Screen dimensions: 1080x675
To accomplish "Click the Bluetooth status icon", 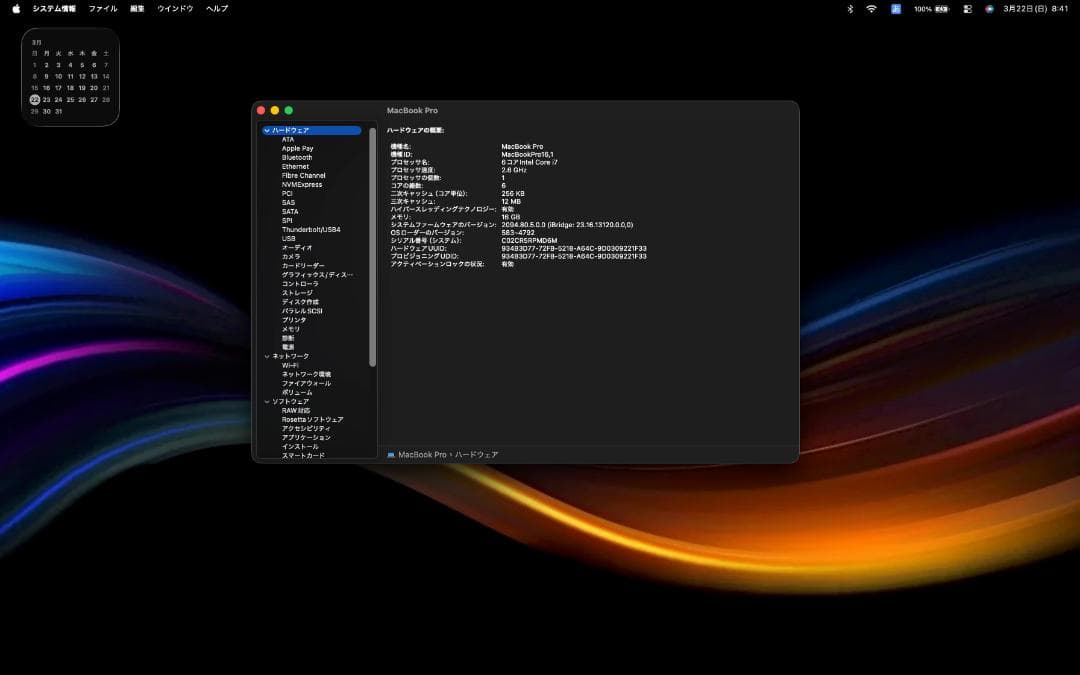I will 850,9.
